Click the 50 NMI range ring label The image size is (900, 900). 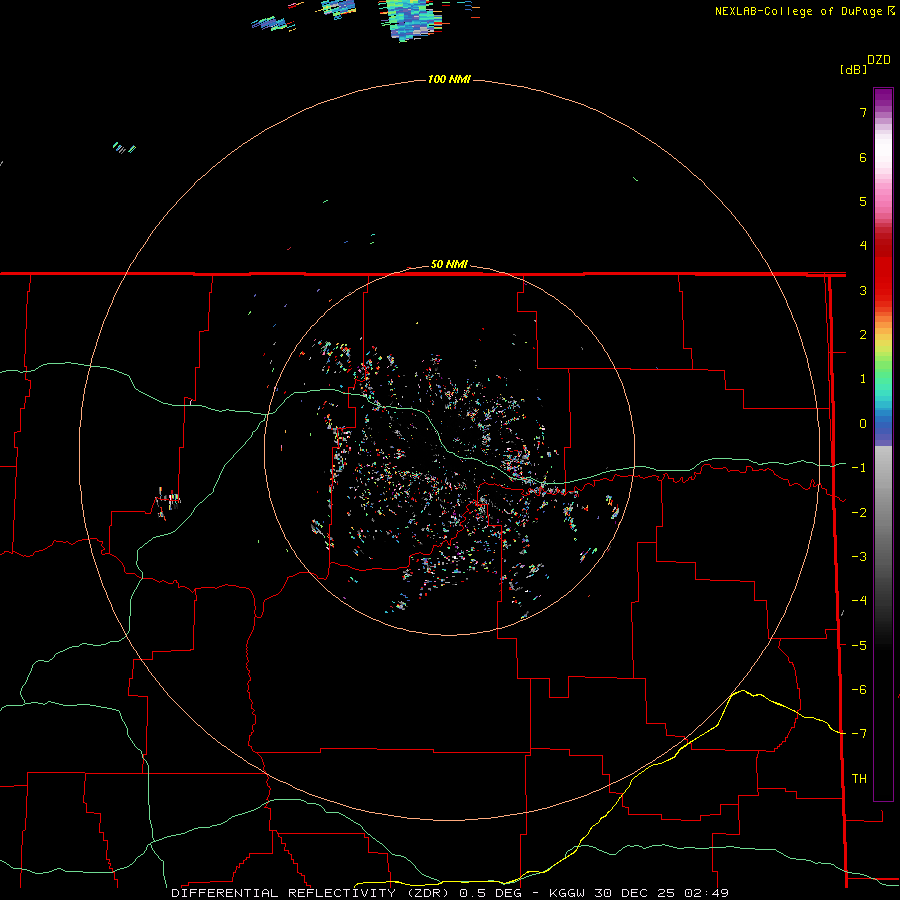coord(449,264)
